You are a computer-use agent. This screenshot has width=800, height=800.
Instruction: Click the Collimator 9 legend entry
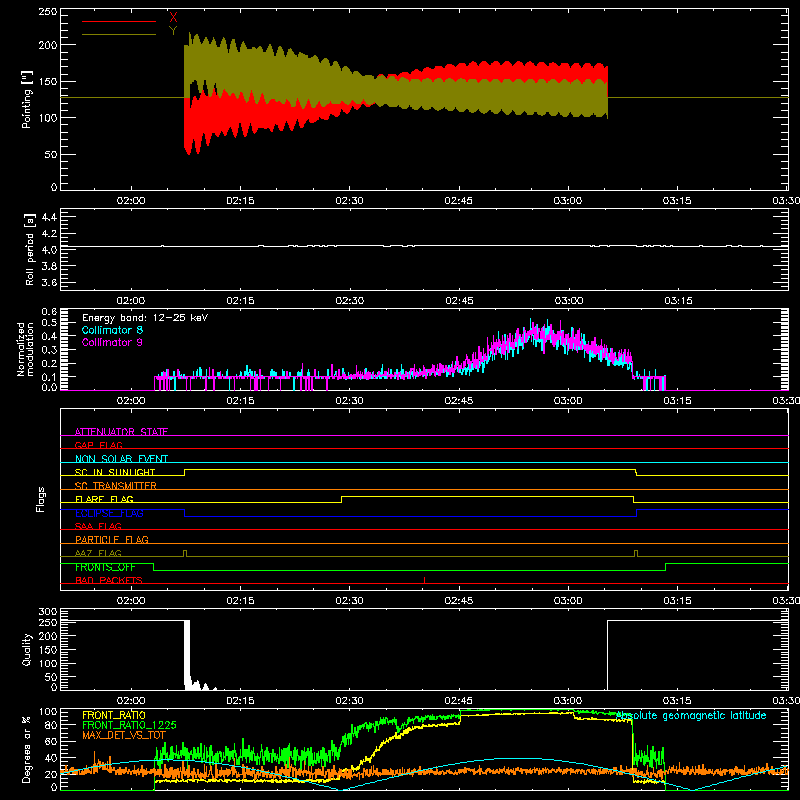[112, 342]
